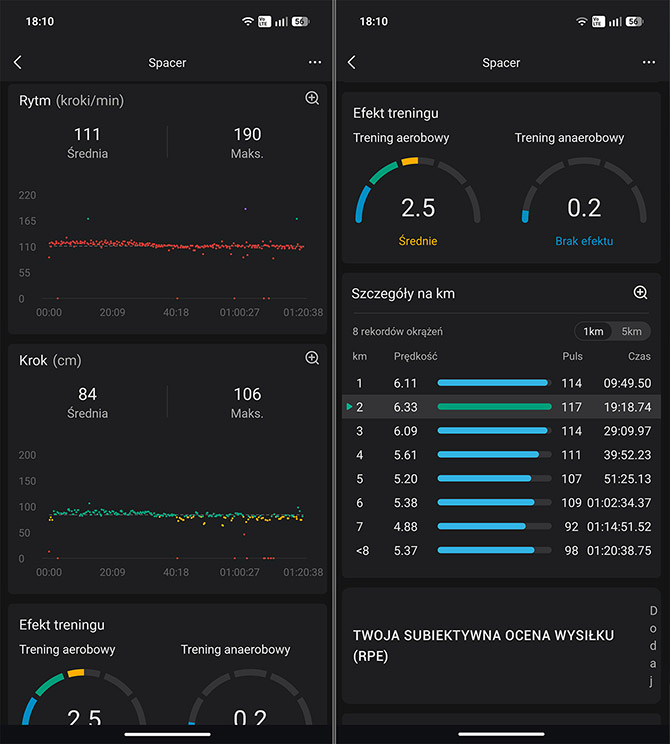The height and width of the screenshot is (744, 670).
Task: Zoom into the Krok chart
Action: [x=312, y=358]
